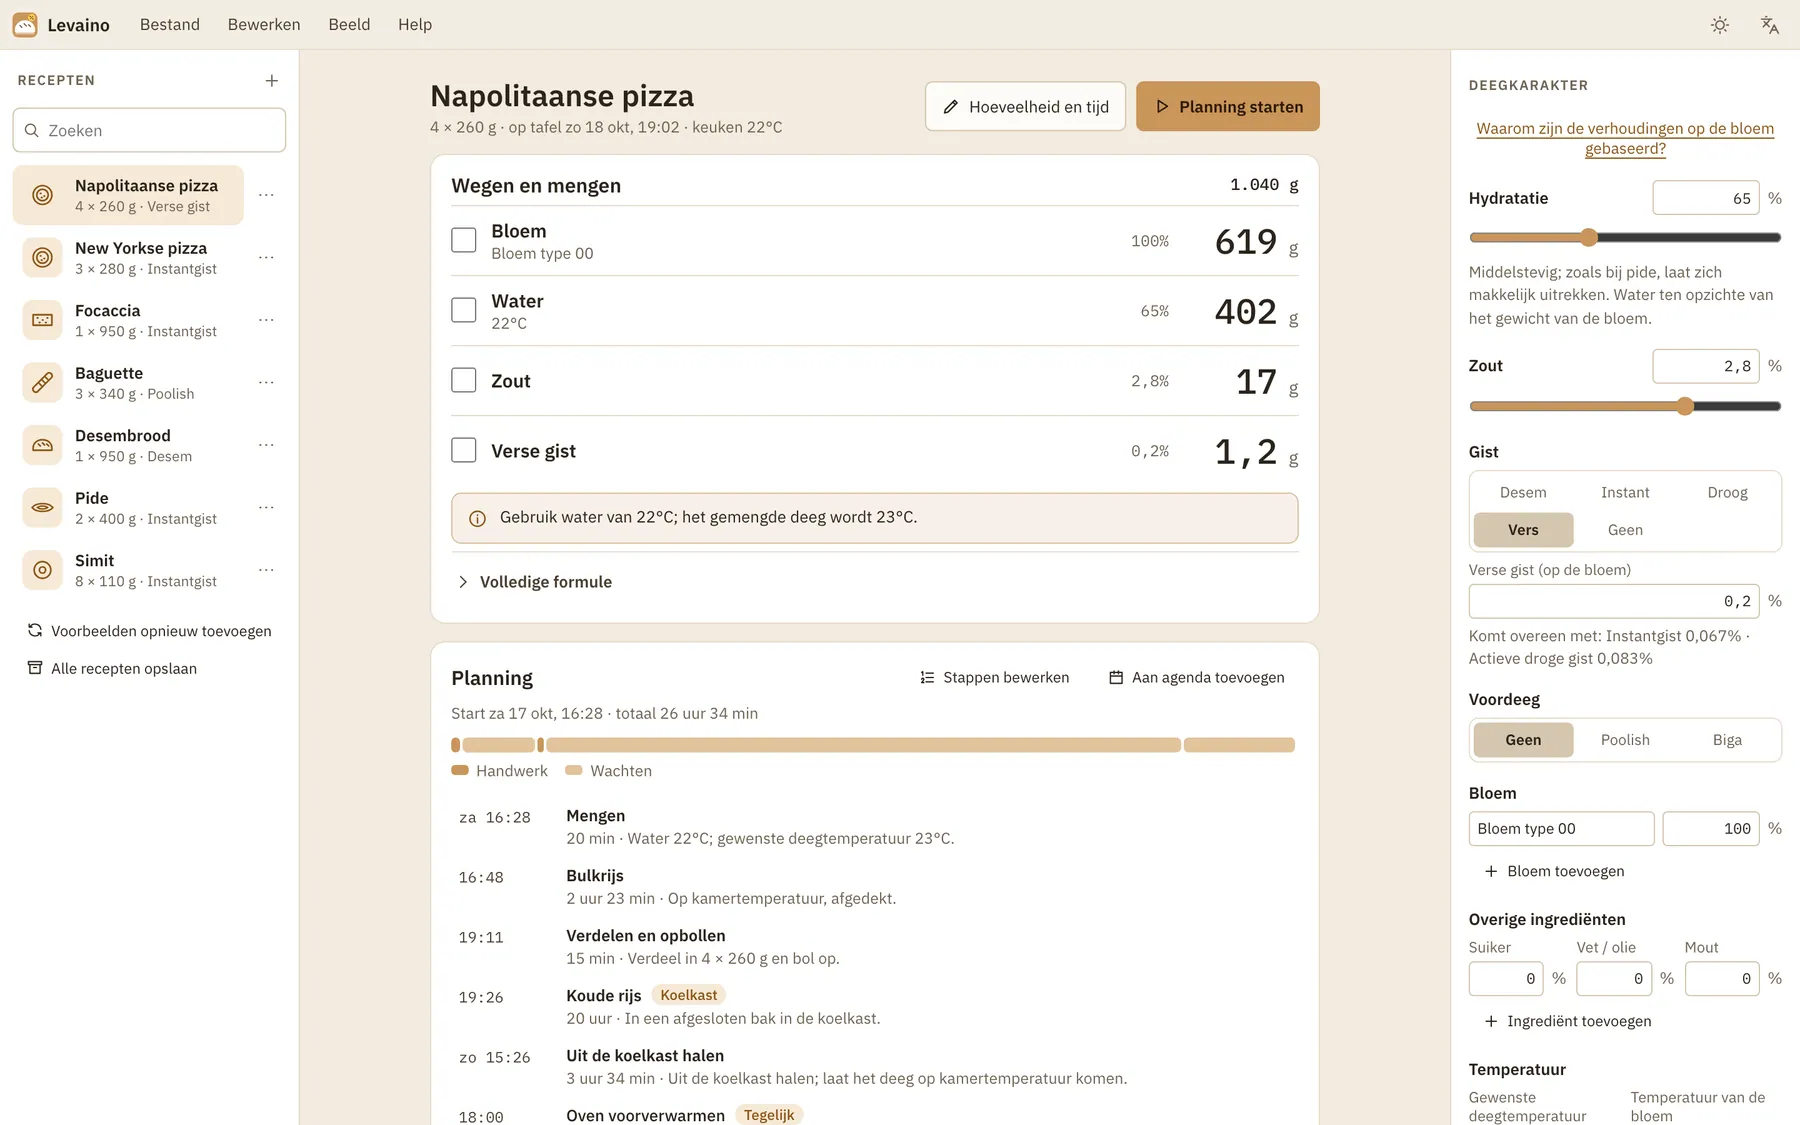
Task: Click Stappen bewerken
Action: pos(995,678)
